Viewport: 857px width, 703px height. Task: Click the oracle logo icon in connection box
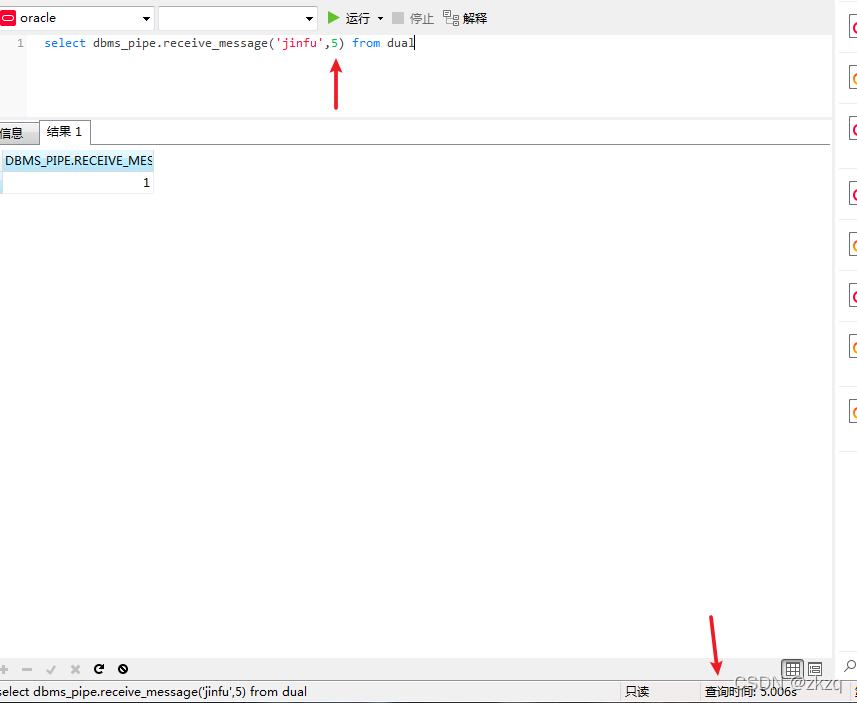(8, 19)
